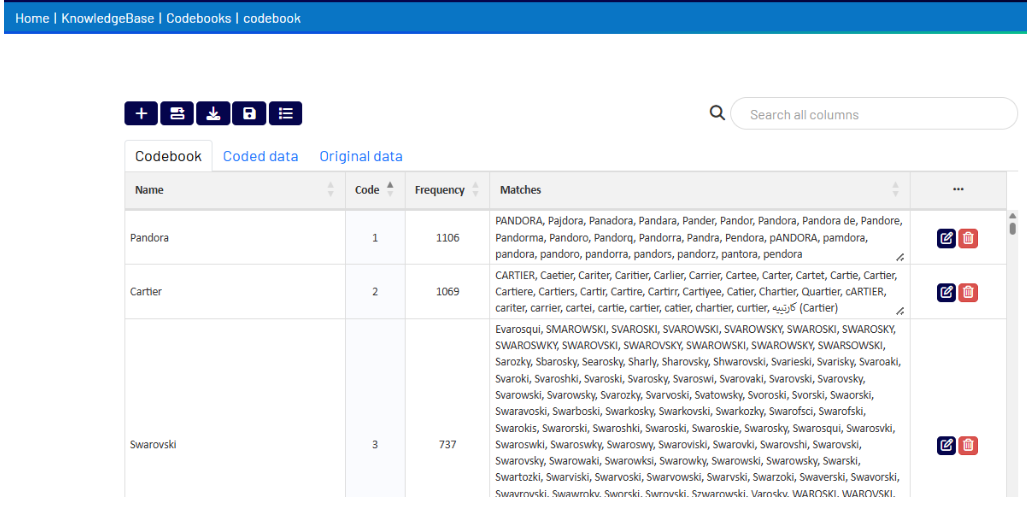Click the Swarovski matches text
This screenshot has height=506, width=1027.
698,411
